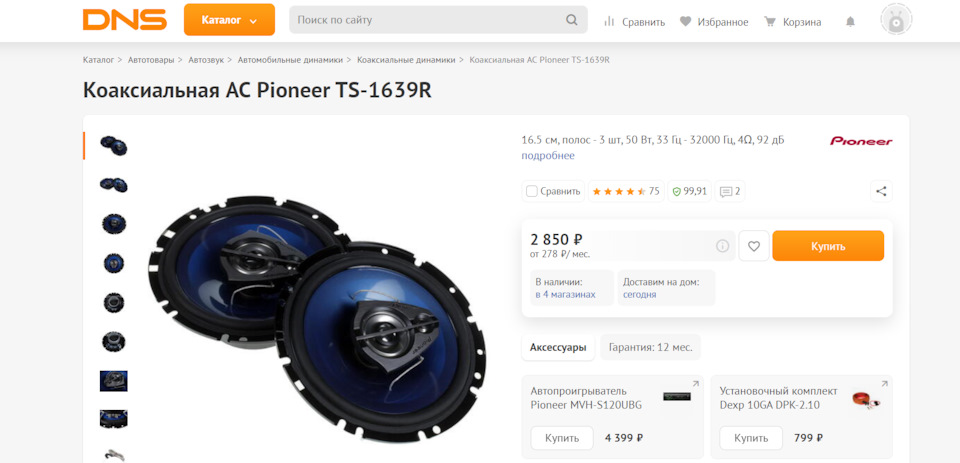The width and height of the screenshot is (960, 463).
Task: Click the DNS logo
Action: point(125,20)
